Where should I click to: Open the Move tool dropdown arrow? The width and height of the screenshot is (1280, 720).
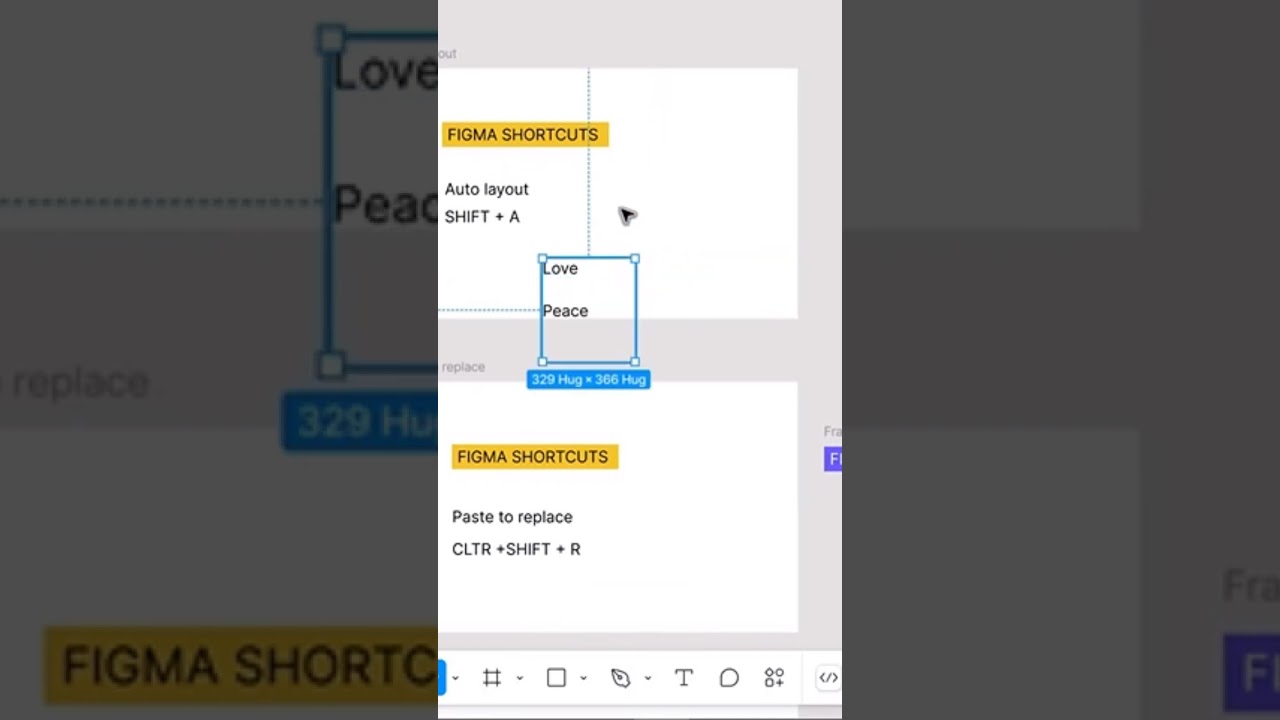(455, 679)
